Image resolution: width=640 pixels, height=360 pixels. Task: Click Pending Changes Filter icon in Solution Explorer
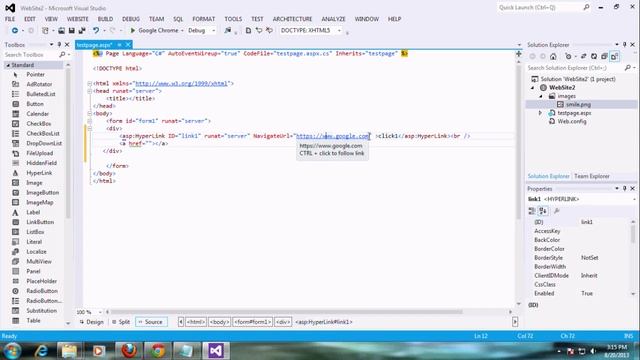(568, 56)
